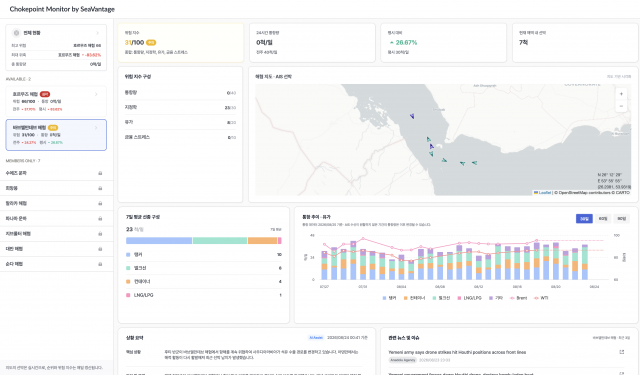Click the lock icon on the 대만 해협 row

100,249
